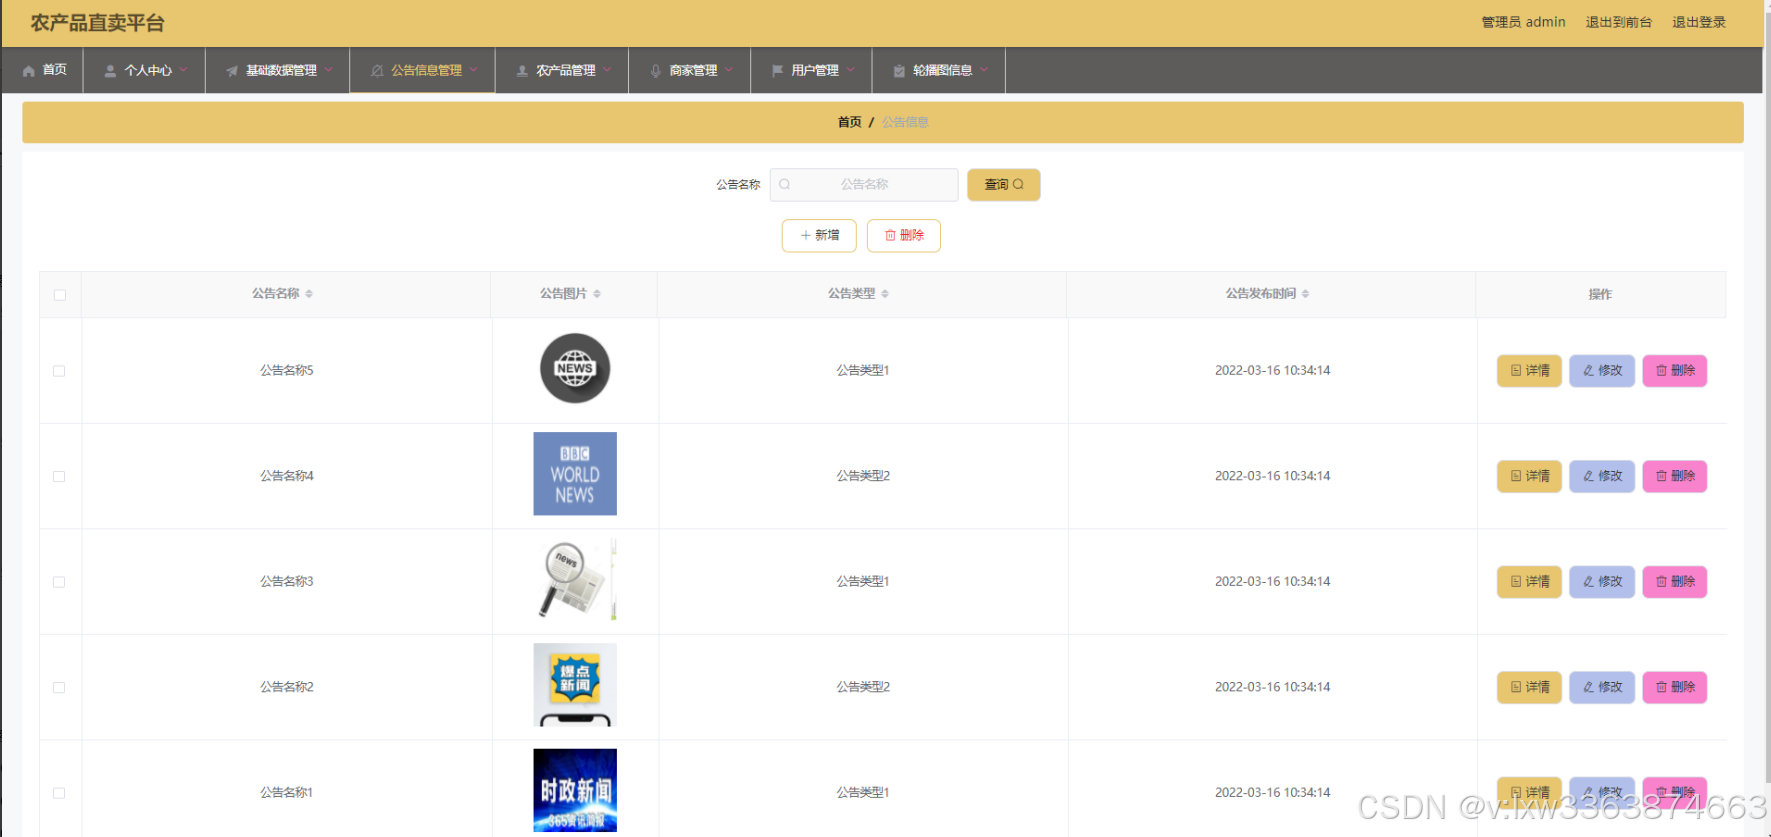Image resolution: width=1771 pixels, height=837 pixels.
Task: Click the magnifier icon in search field
Action: [785, 184]
